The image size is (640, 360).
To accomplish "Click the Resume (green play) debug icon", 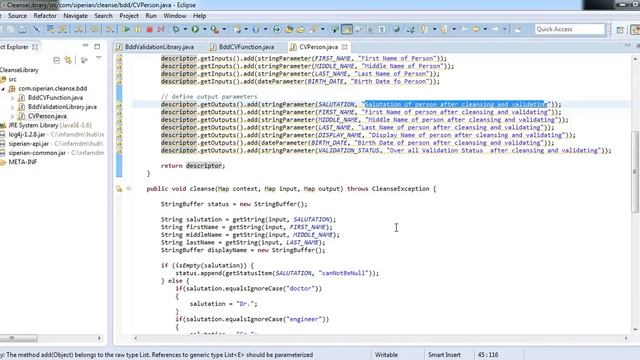I will (126, 29).
